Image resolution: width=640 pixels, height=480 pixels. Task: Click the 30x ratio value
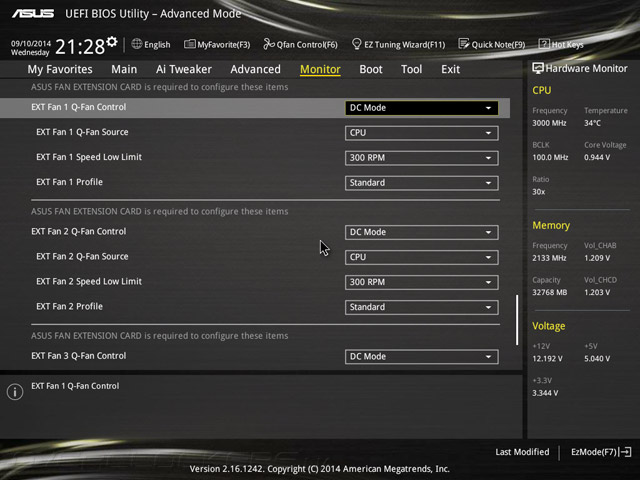click(x=538, y=192)
